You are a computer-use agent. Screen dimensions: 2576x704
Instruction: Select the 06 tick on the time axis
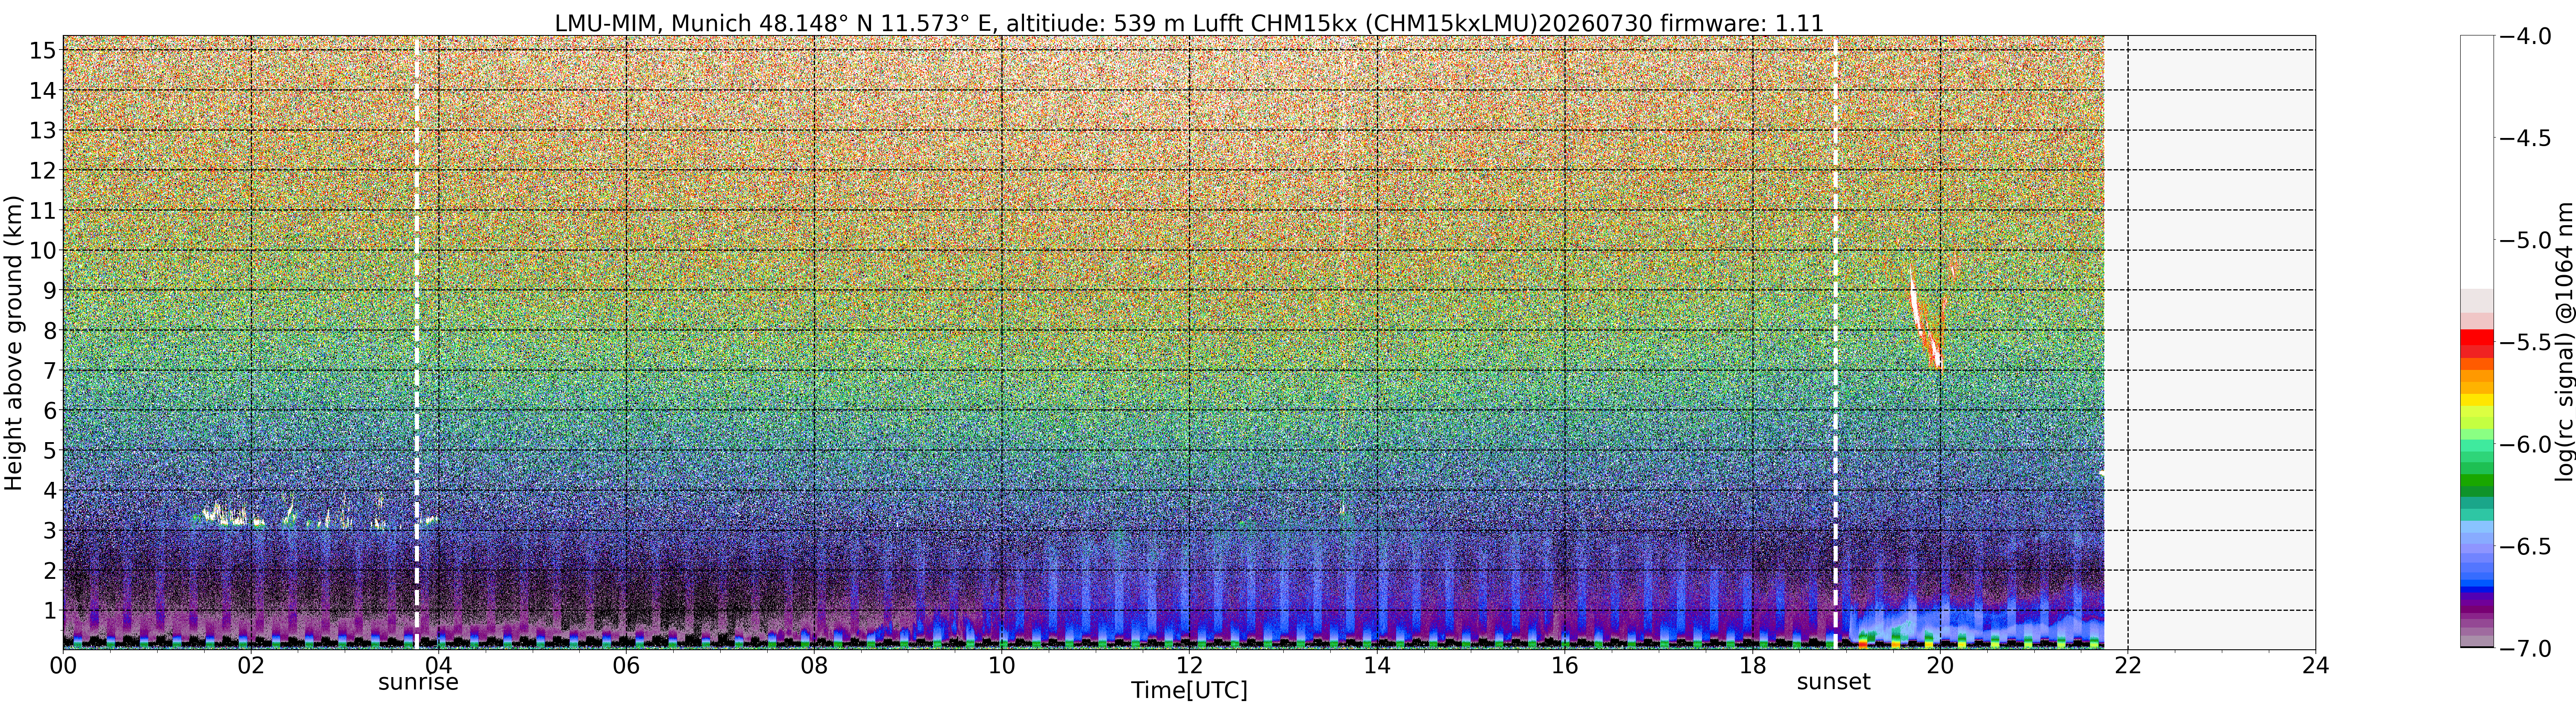click(x=626, y=665)
